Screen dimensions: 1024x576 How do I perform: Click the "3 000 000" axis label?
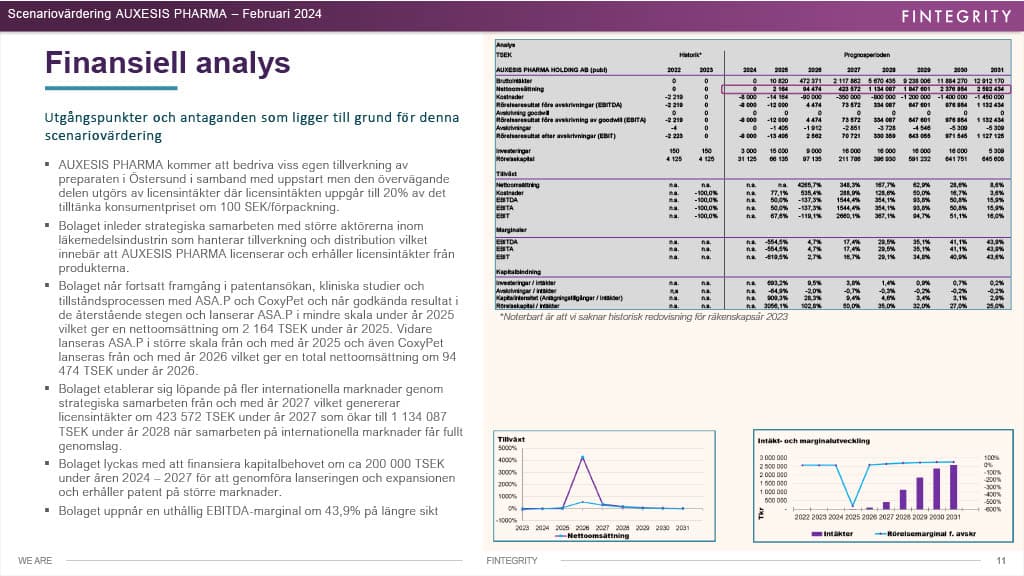[773, 458]
